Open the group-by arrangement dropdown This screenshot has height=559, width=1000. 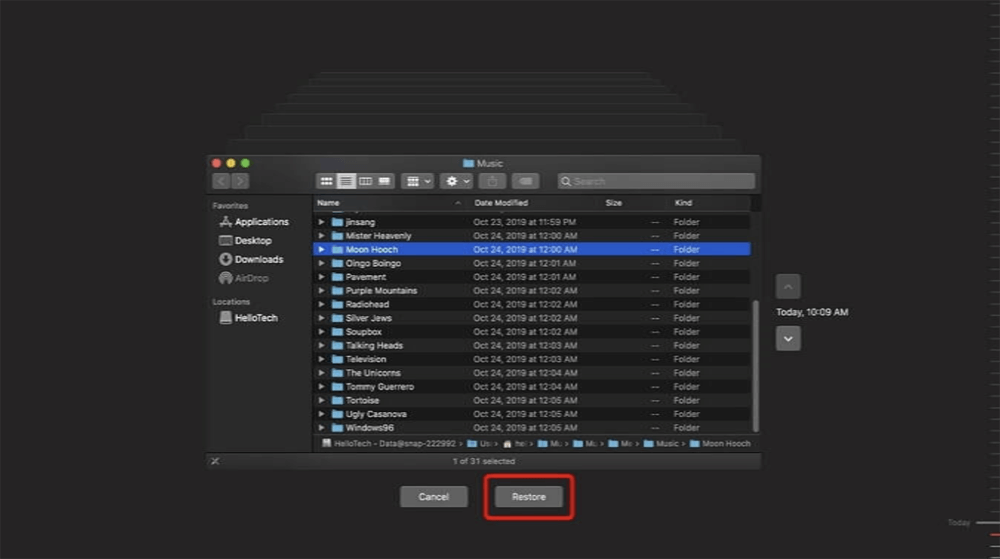pyautogui.click(x=418, y=182)
